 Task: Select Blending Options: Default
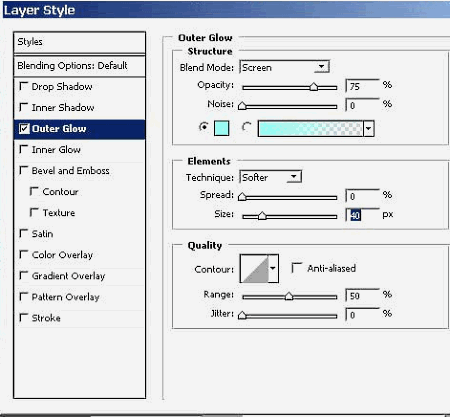(x=79, y=66)
